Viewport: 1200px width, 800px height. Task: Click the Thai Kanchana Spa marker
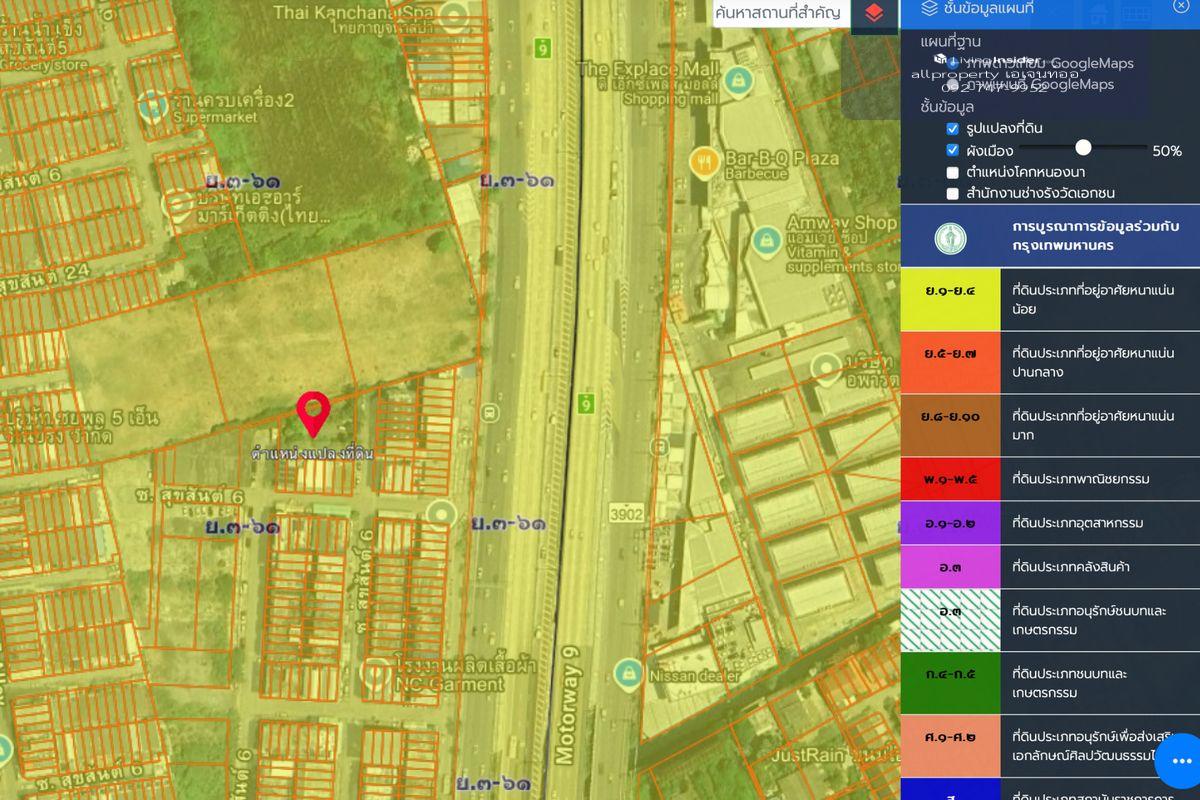pos(455,16)
